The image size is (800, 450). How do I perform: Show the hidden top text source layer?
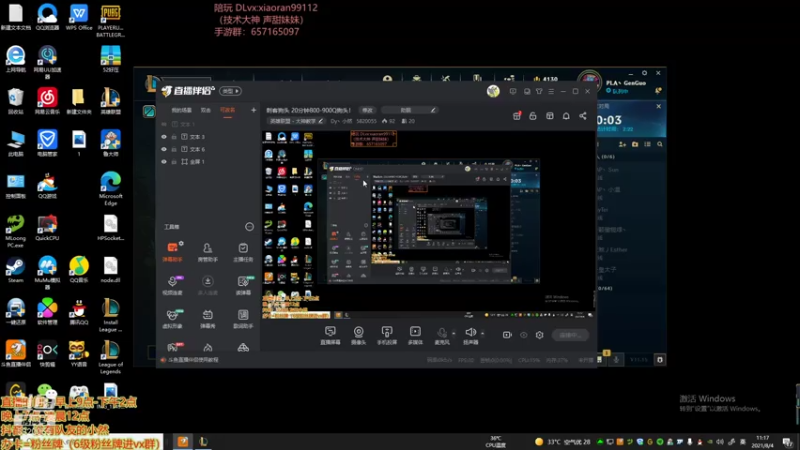(164, 124)
